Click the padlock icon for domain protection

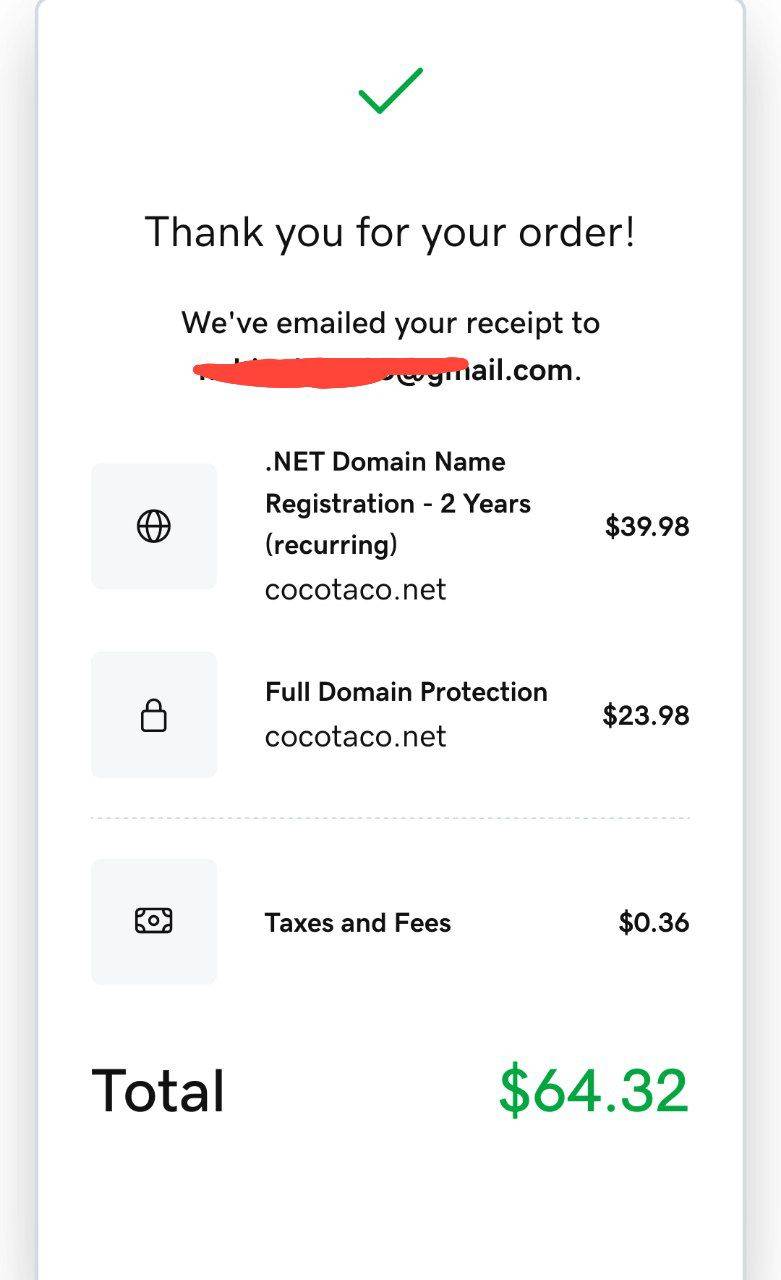coord(153,715)
